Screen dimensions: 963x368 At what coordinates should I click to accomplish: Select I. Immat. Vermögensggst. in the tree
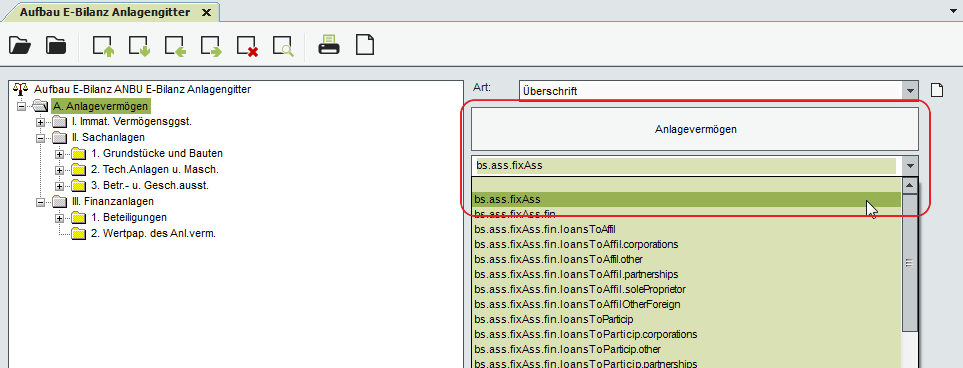click(x=132, y=122)
